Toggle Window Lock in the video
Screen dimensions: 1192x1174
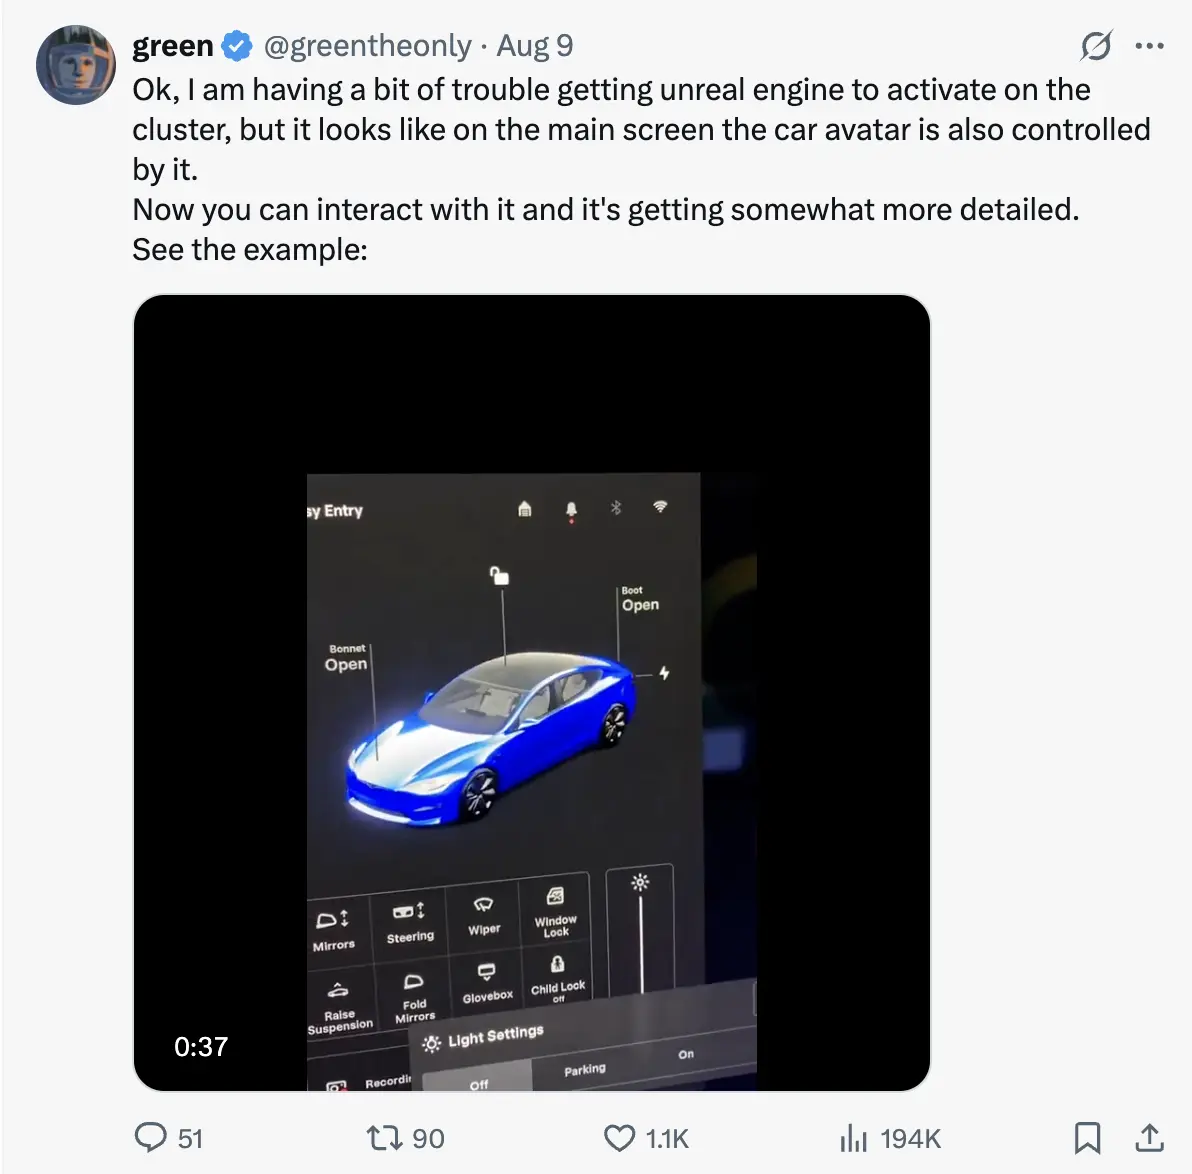pos(555,911)
